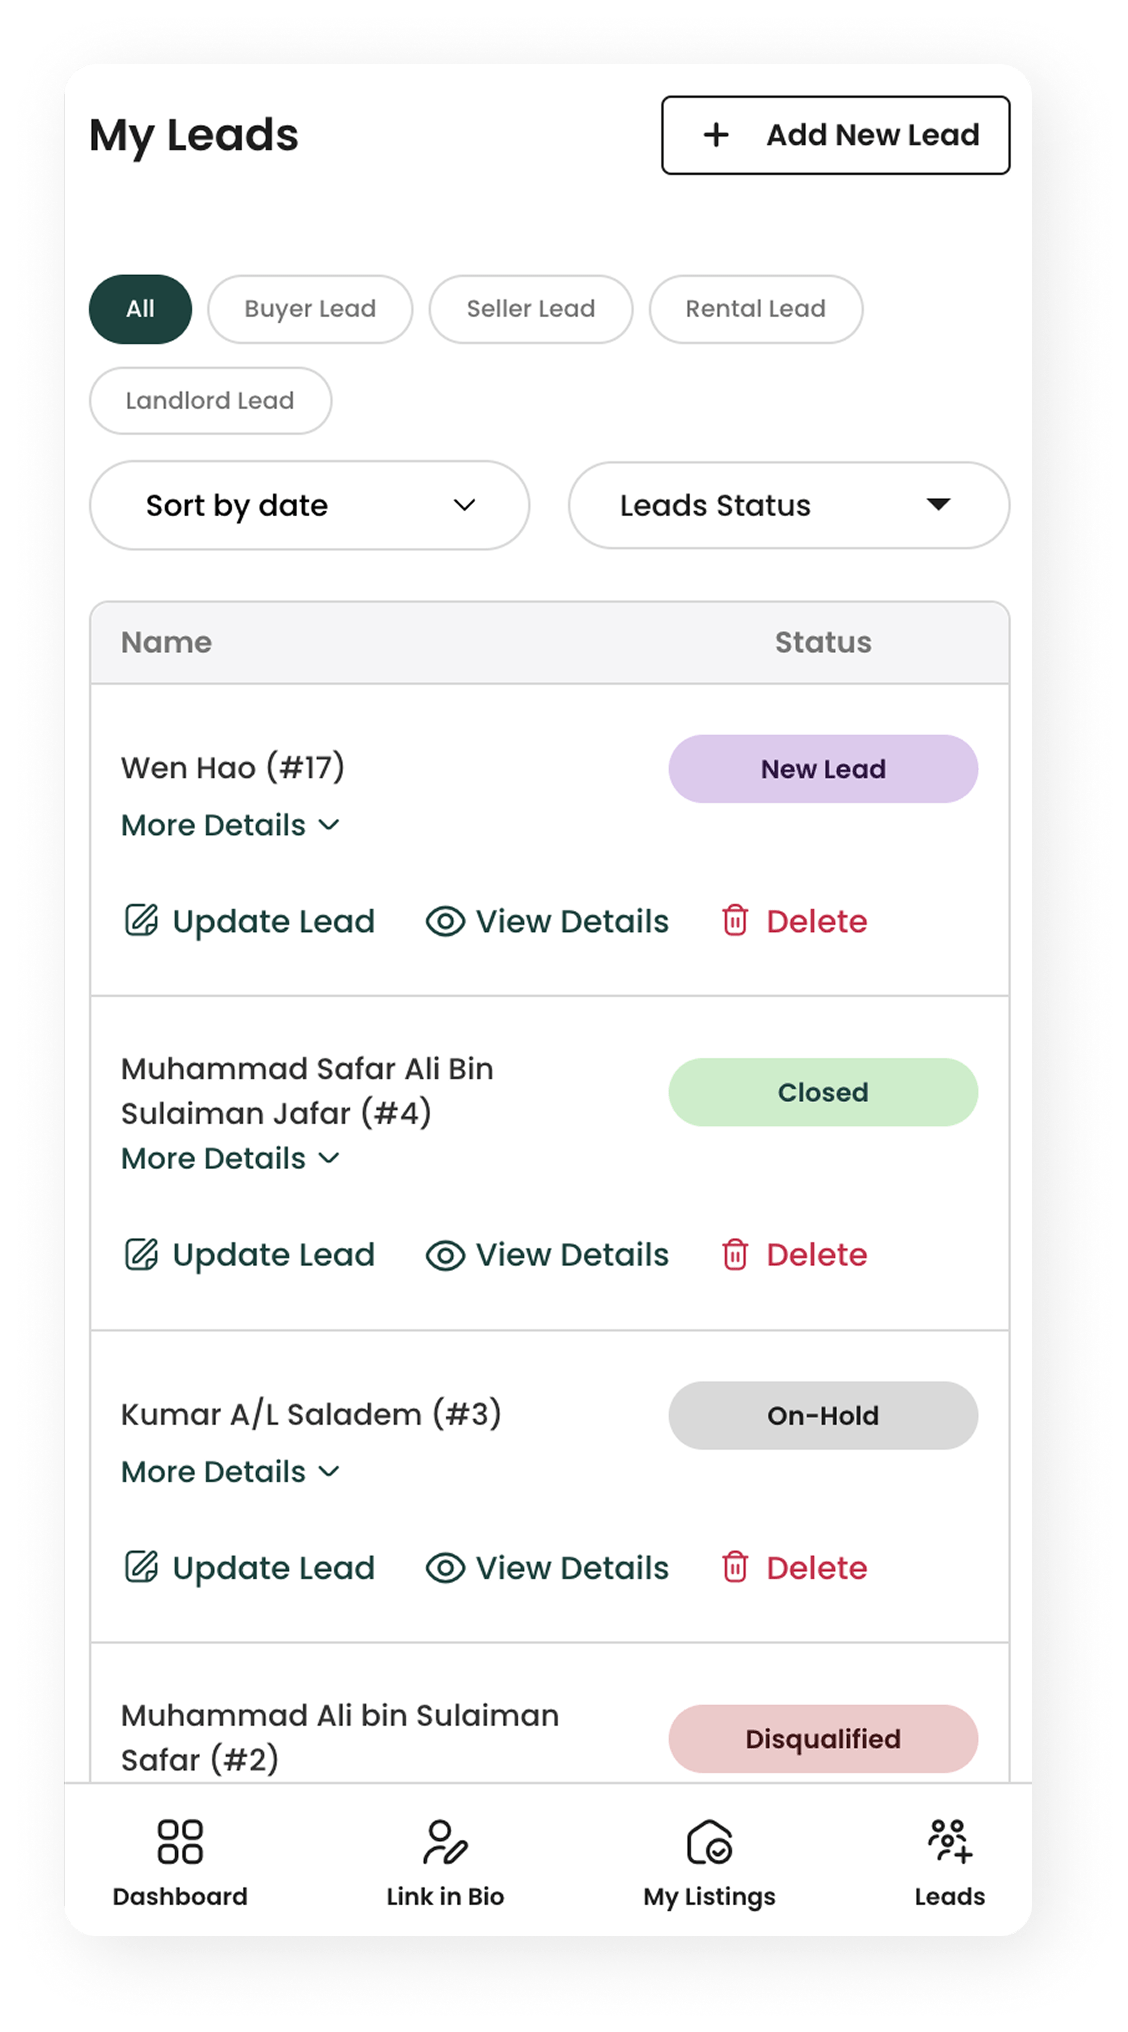Filter by Buyer Lead chip

coord(310,309)
